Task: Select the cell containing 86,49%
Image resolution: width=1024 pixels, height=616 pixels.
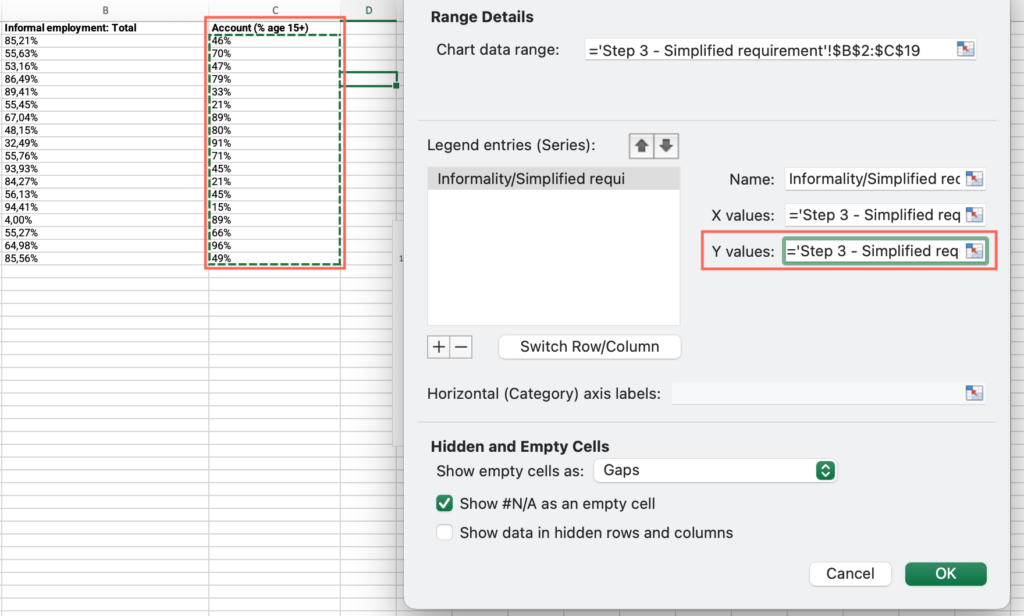Action: tap(105, 79)
